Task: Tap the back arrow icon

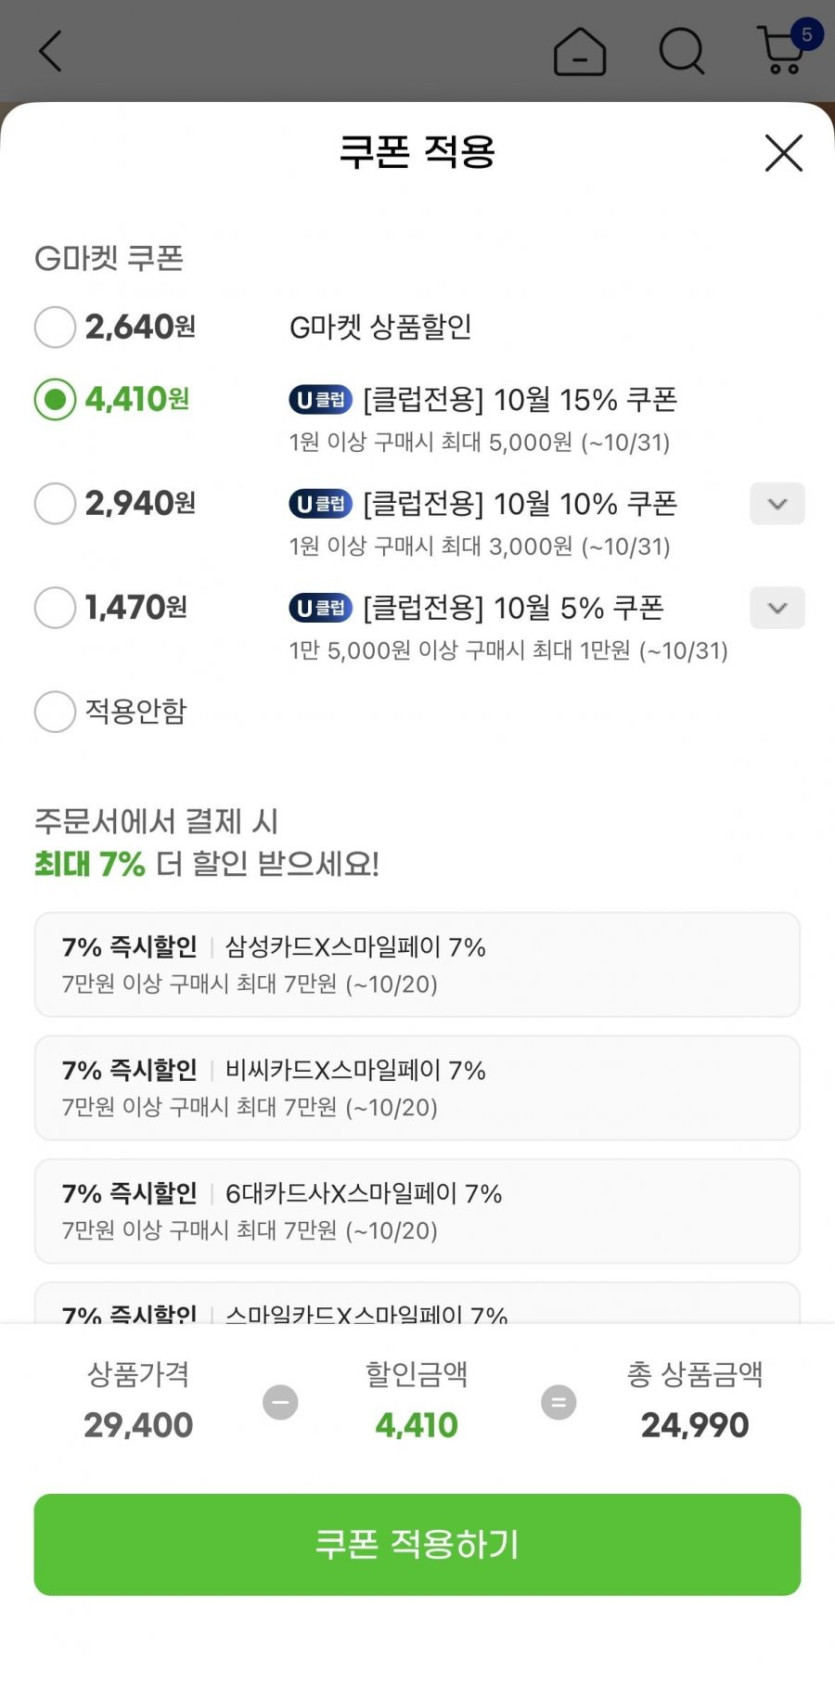Action: pos(50,50)
